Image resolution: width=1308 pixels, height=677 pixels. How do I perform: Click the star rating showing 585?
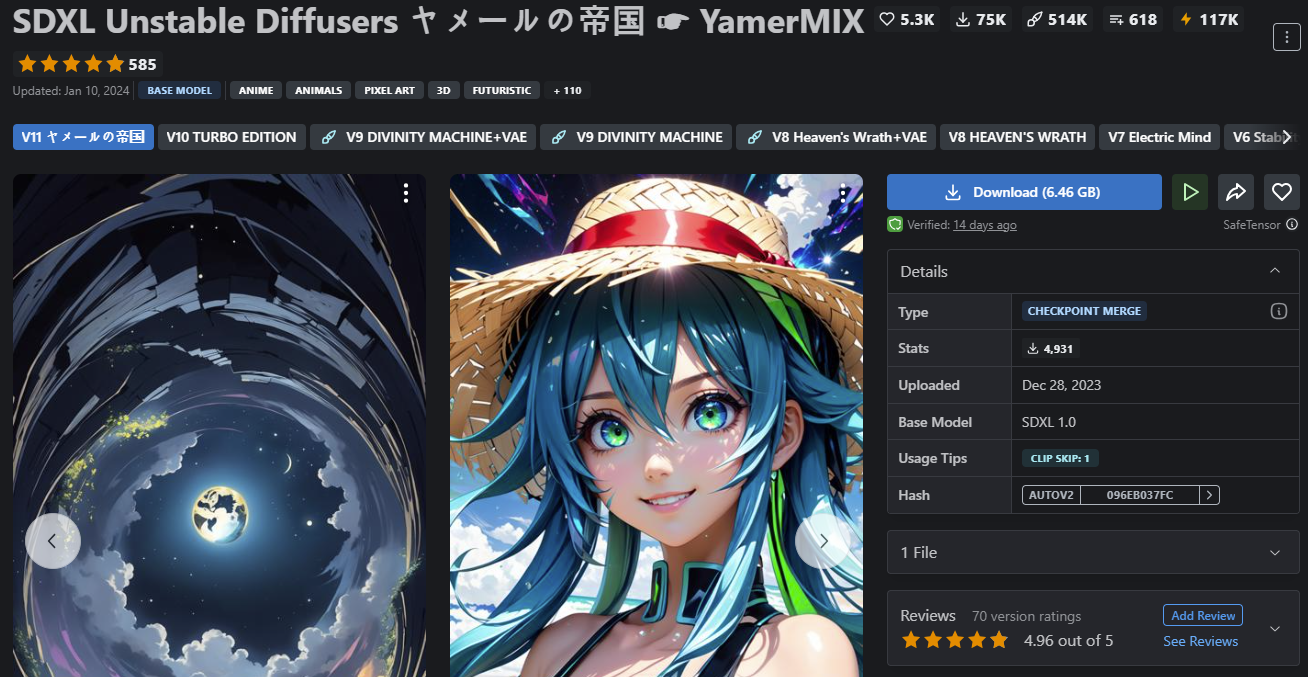[x=88, y=64]
